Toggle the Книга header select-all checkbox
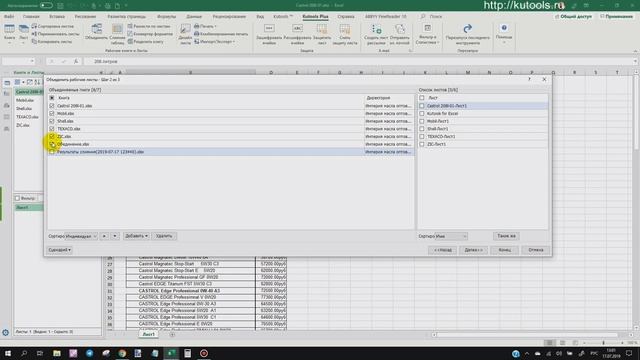Viewport: 640px width, 360px height. [x=52, y=98]
